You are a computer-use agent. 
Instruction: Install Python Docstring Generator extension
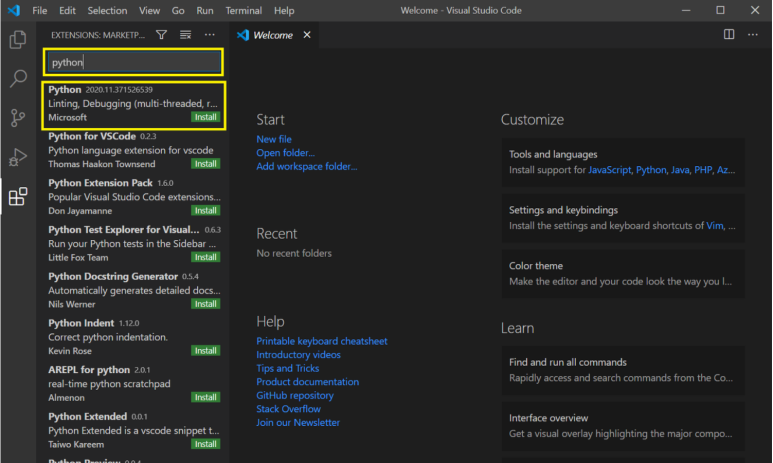205,304
